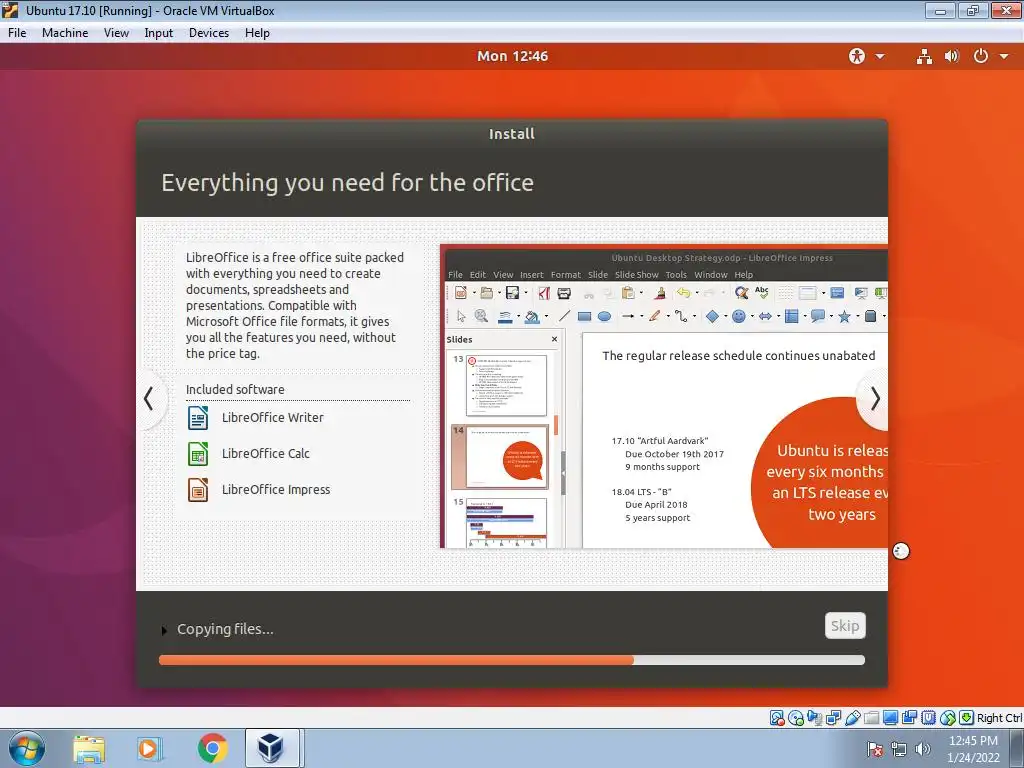Open the VirtualBox File menu
The image size is (1024, 768).
point(17,33)
